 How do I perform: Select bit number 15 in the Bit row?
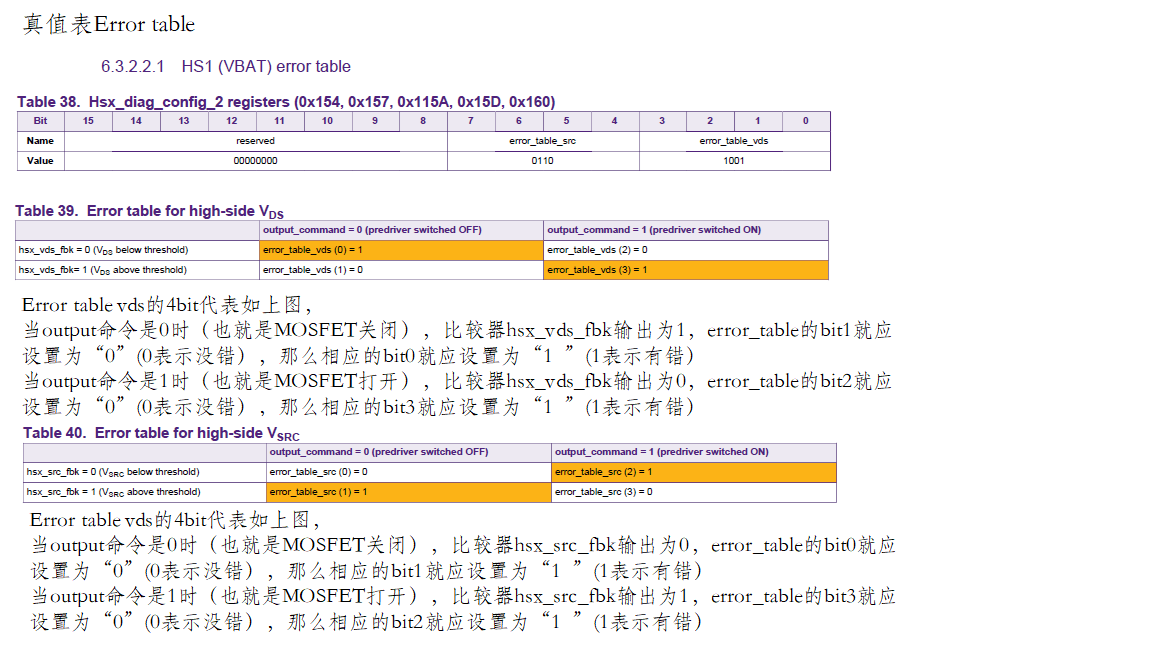click(88, 121)
